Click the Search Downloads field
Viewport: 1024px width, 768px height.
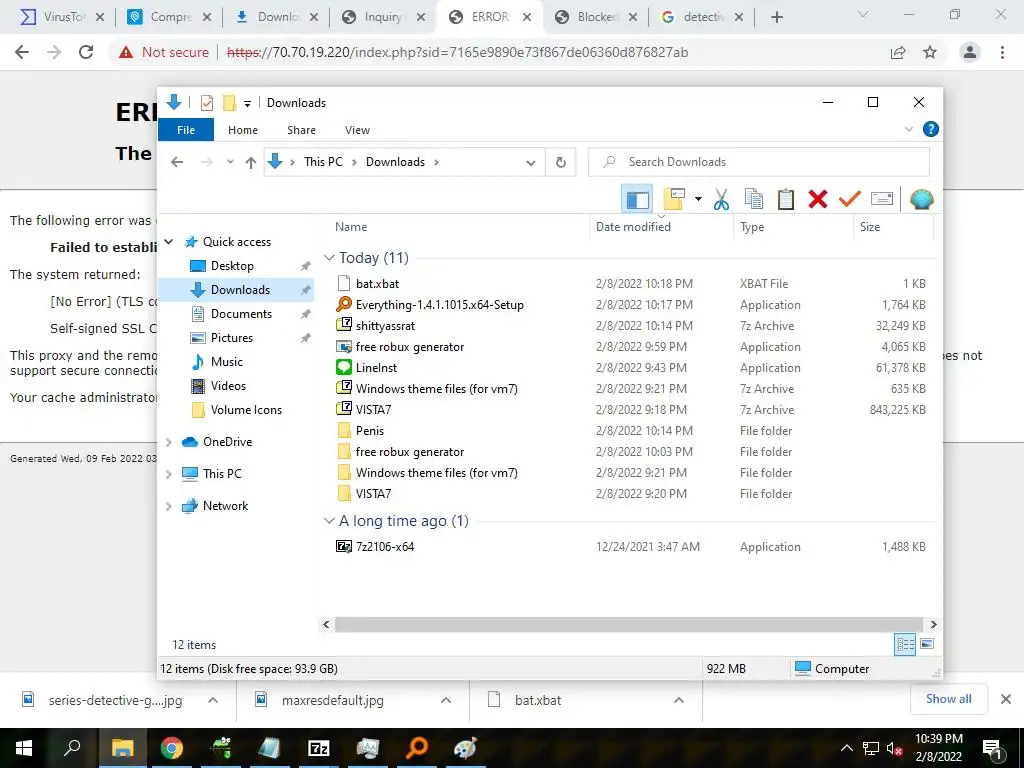(x=758, y=162)
